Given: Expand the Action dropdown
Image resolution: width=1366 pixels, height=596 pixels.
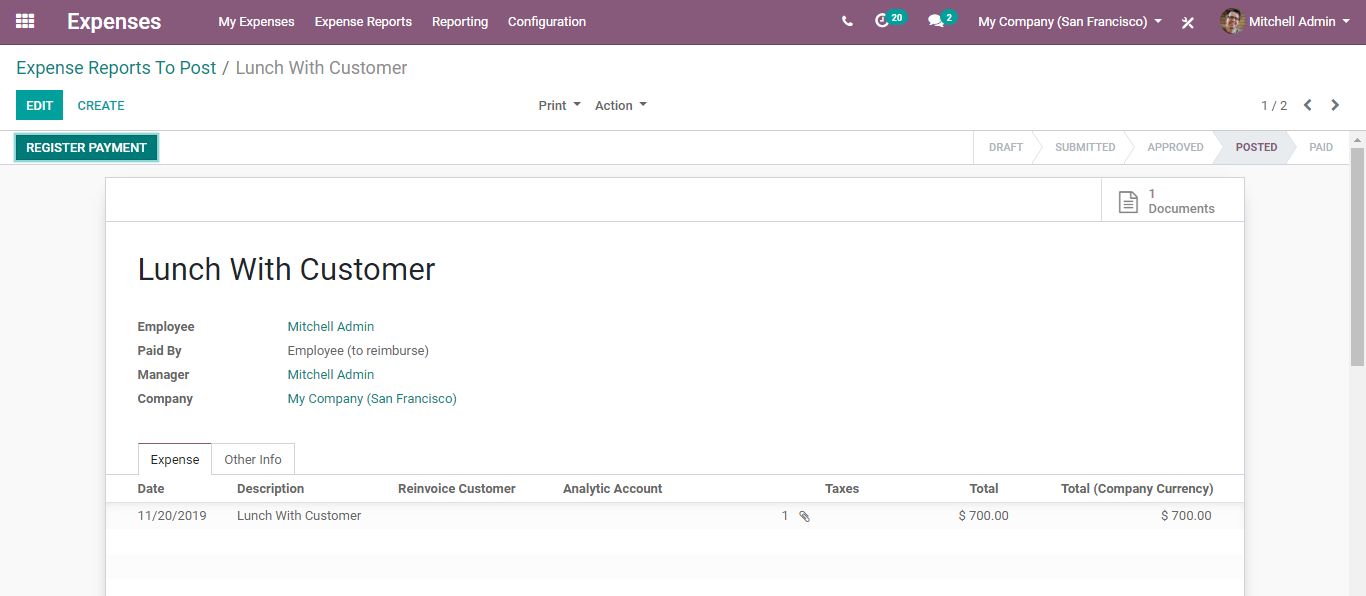Looking at the screenshot, I should 621,105.
